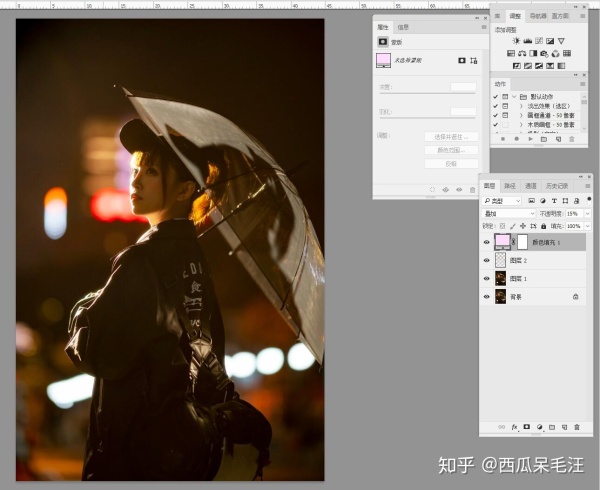600x490 pixels.
Task: Add a Levels adjustment (histogram icon)
Action: 528,41
